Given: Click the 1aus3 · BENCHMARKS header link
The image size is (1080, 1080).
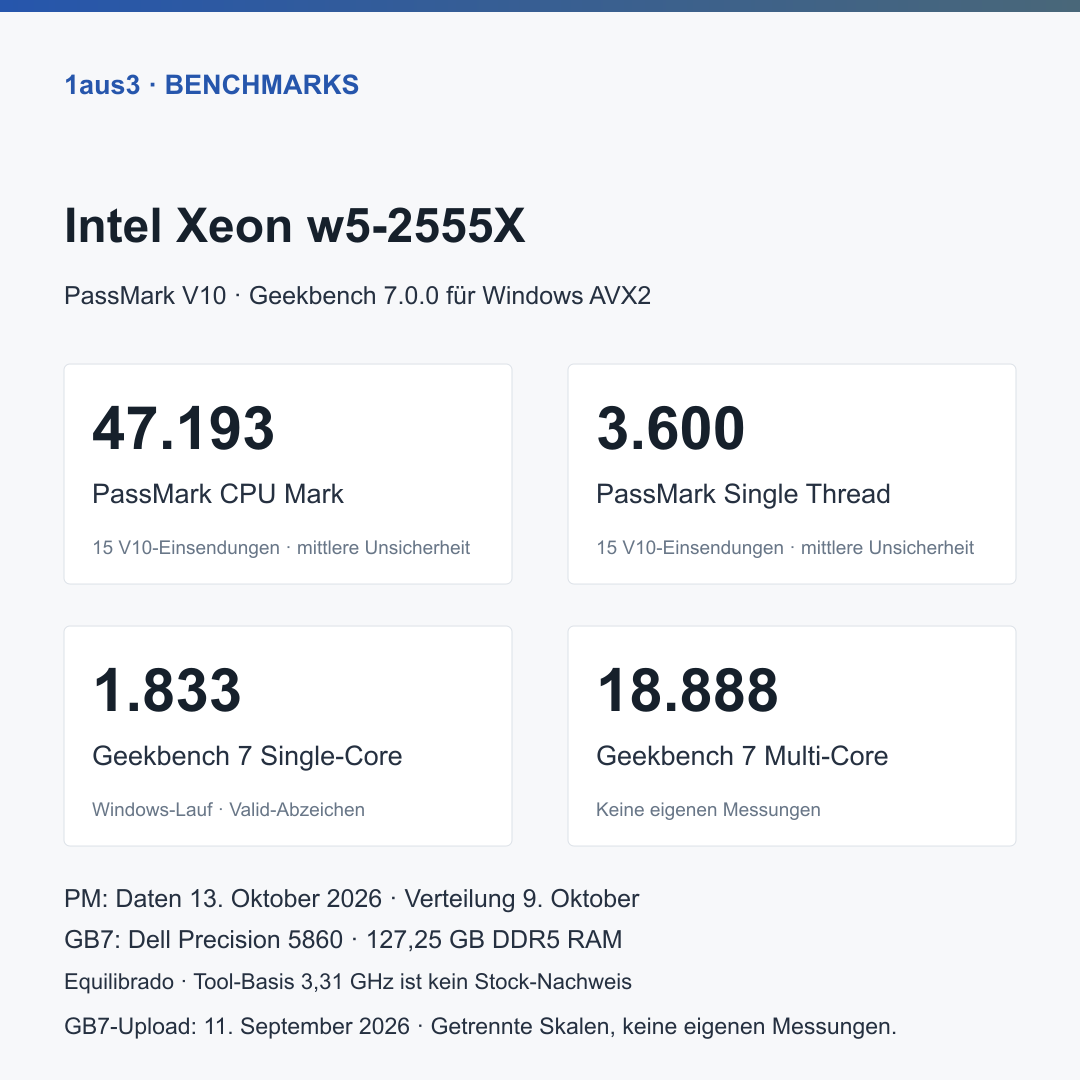Looking at the screenshot, I should 211,85.
